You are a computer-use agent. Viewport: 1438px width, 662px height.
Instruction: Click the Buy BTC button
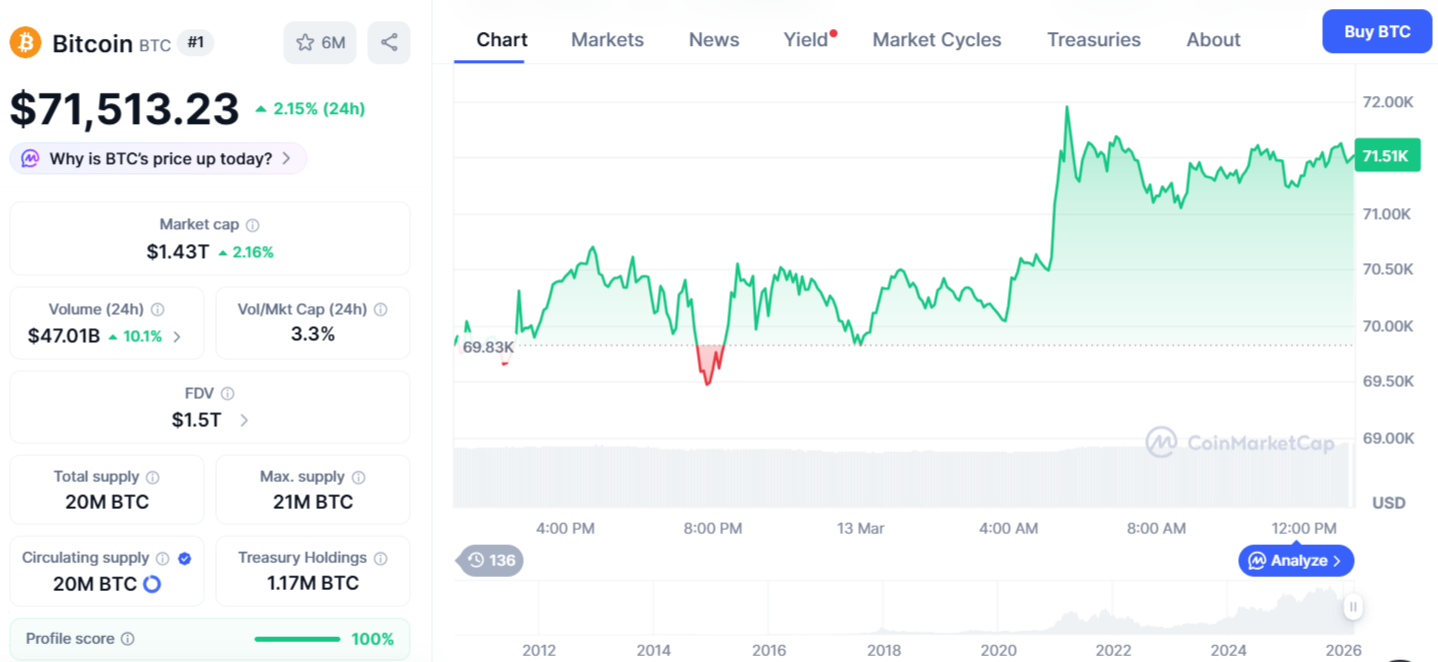[1376, 31]
